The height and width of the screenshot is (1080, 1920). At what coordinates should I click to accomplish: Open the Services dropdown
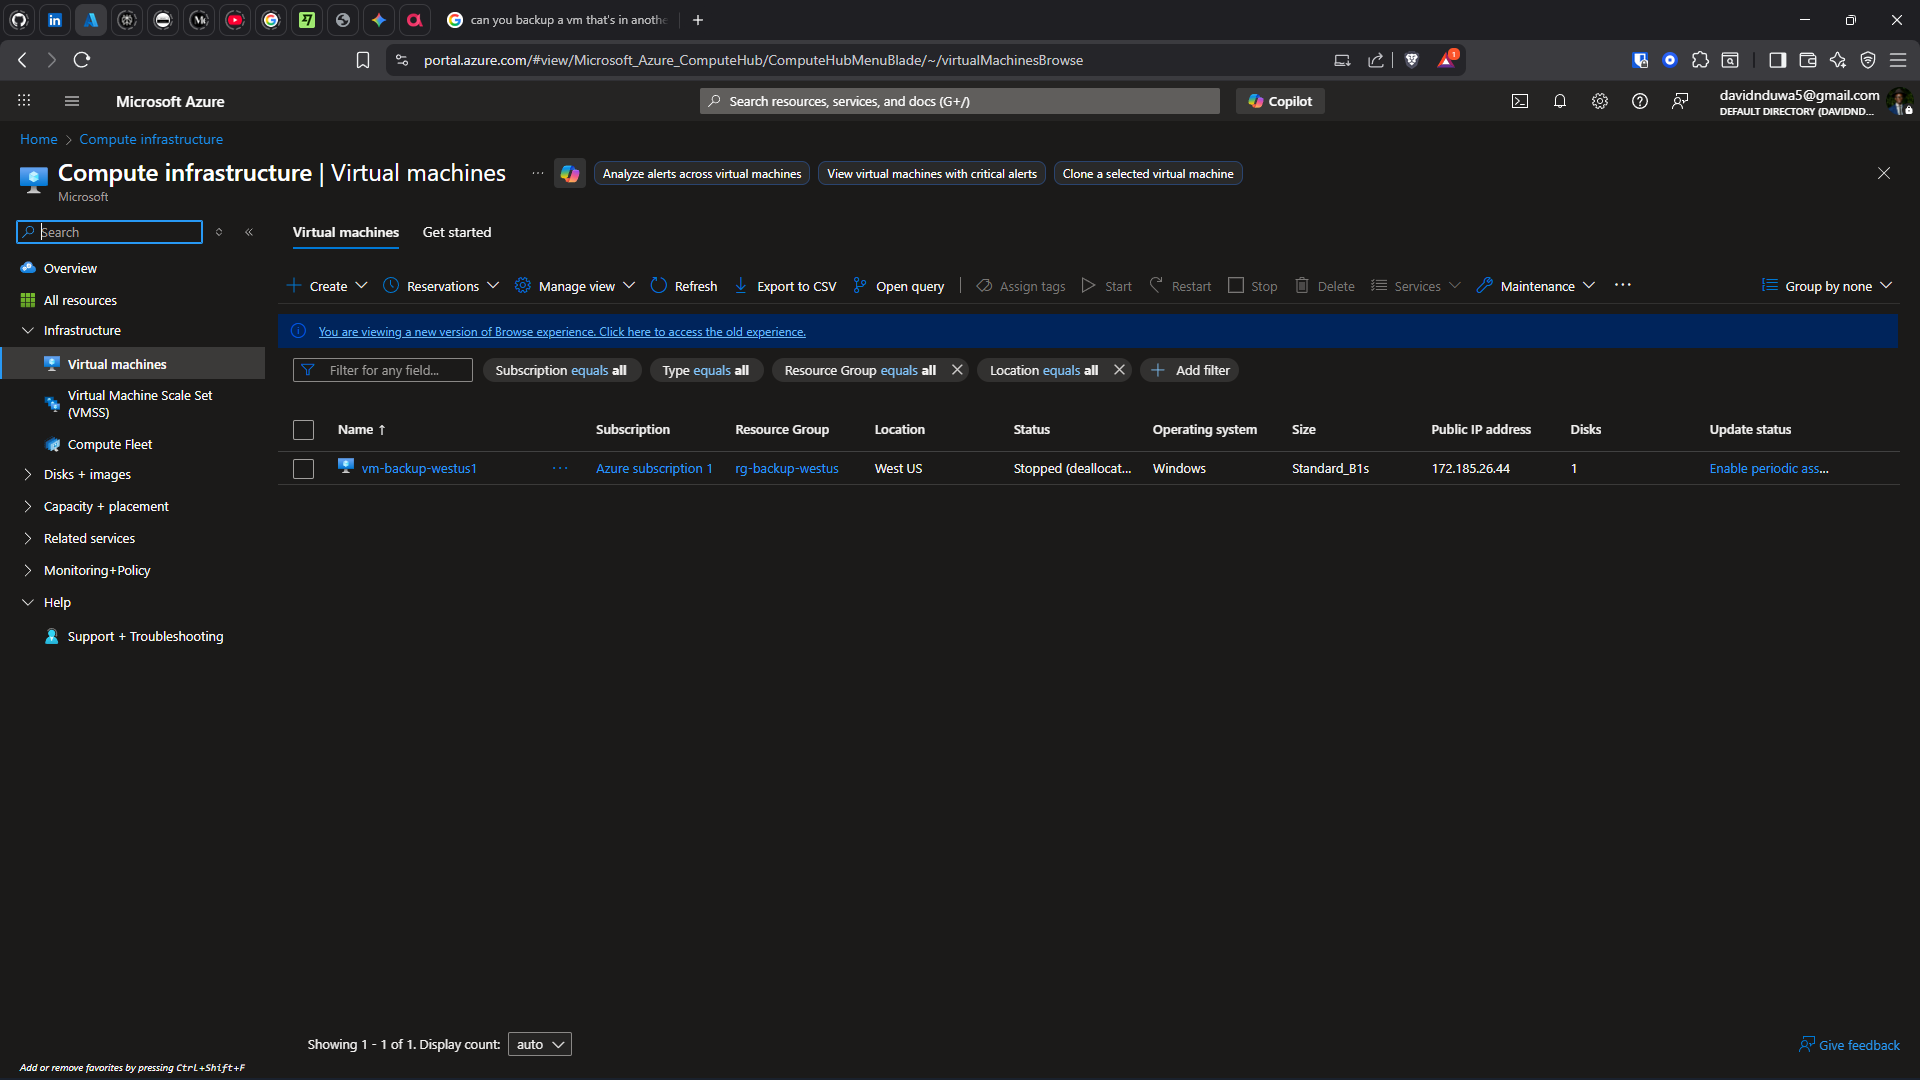click(1416, 286)
